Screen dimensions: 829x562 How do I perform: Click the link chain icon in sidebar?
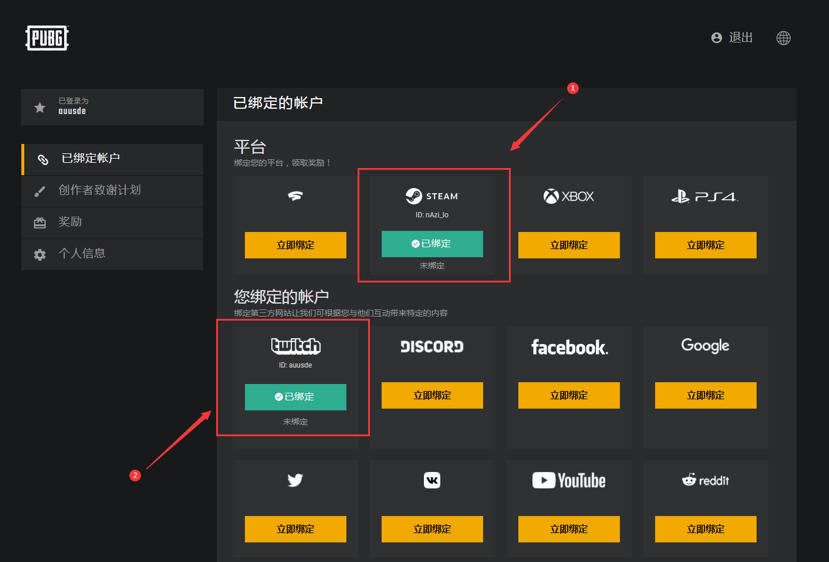coord(43,159)
